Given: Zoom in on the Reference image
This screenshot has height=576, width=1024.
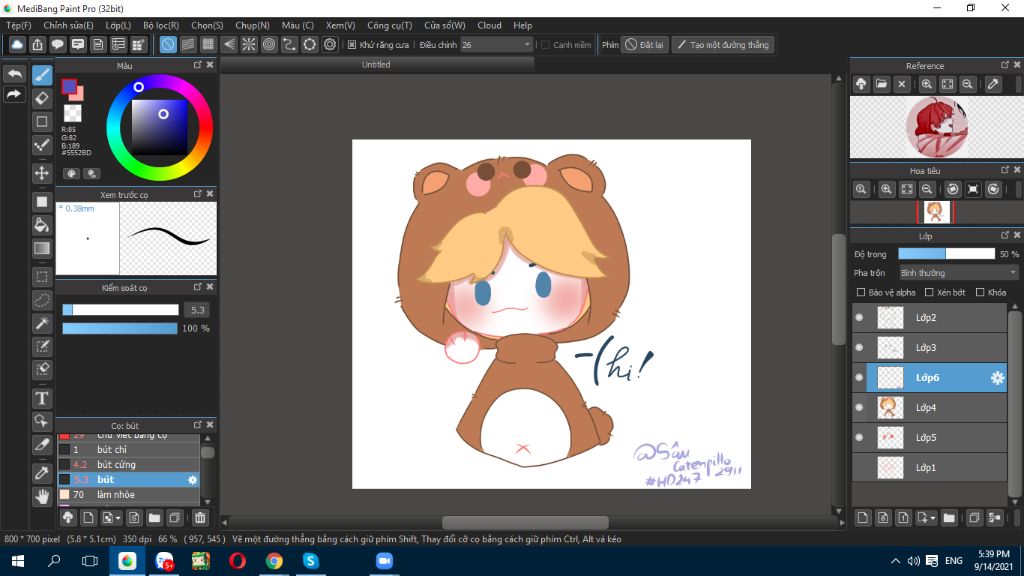Looking at the screenshot, I should 927,84.
